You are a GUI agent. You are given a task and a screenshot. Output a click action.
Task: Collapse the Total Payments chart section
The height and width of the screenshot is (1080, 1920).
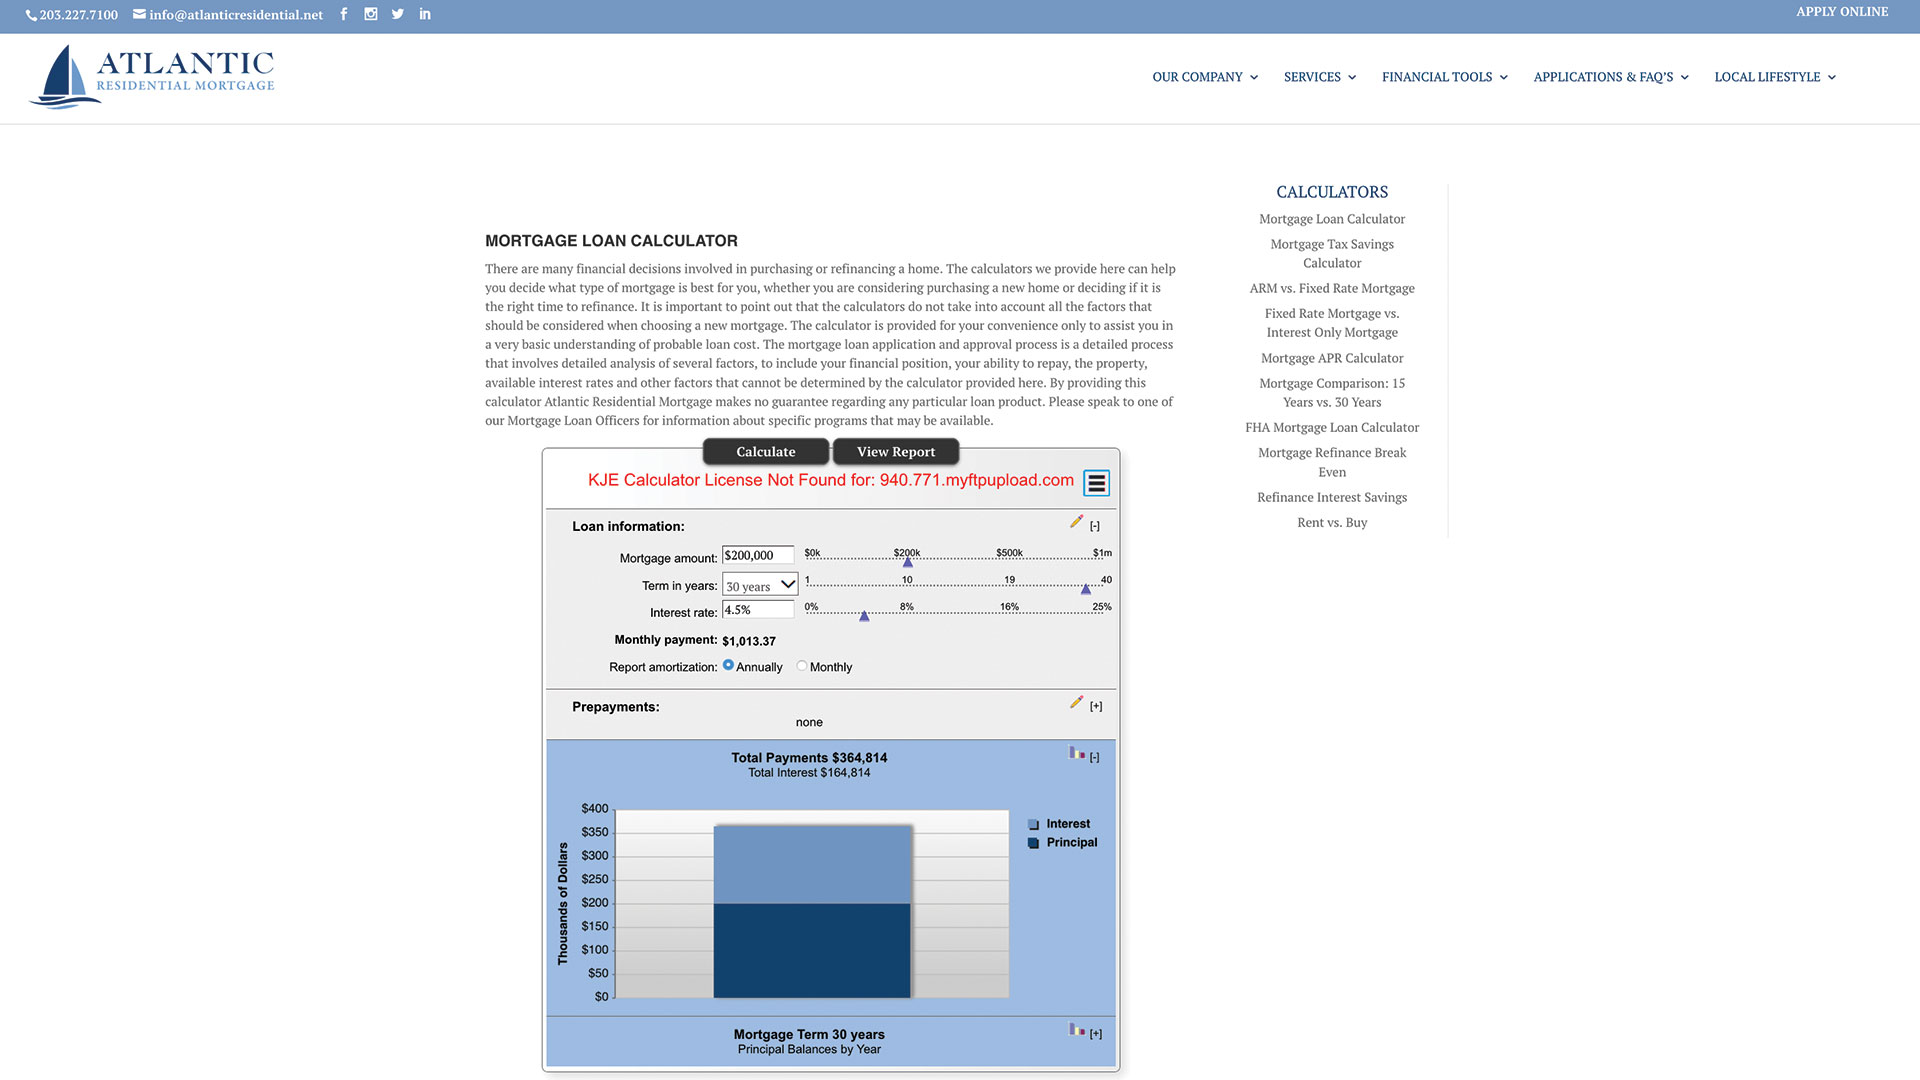[1095, 758]
